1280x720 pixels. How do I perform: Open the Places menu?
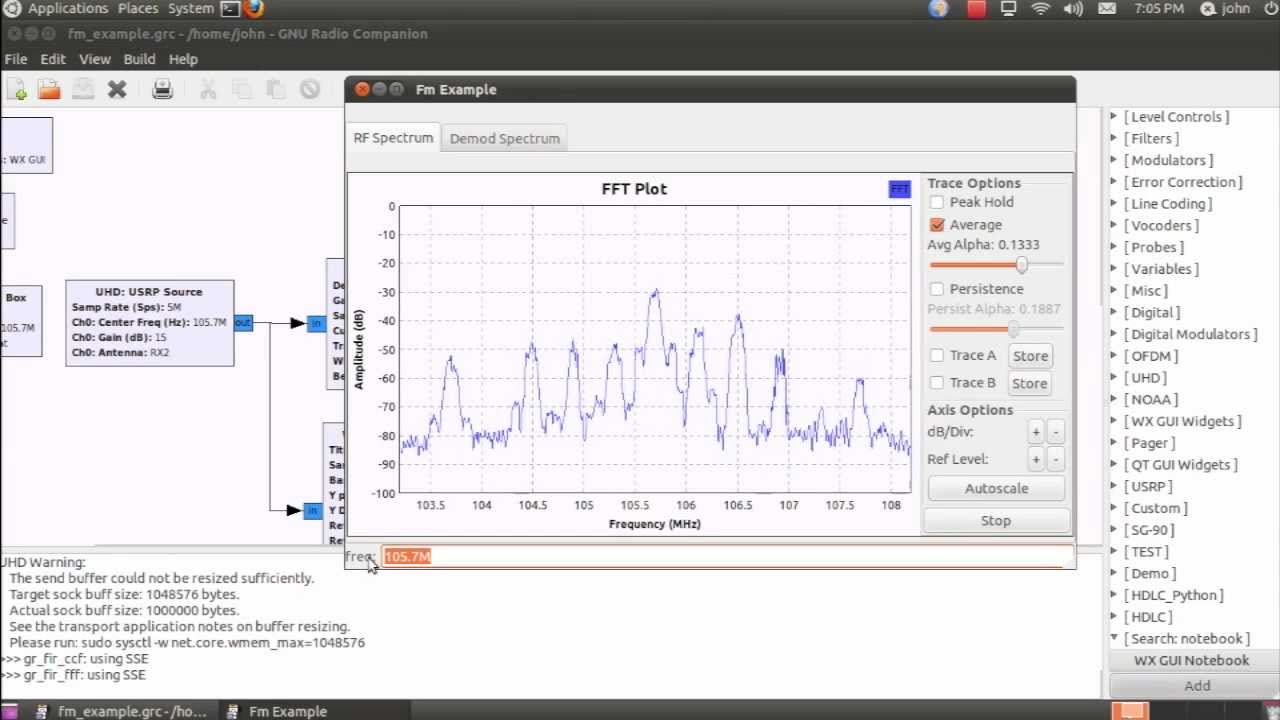pyautogui.click(x=138, y=9)
